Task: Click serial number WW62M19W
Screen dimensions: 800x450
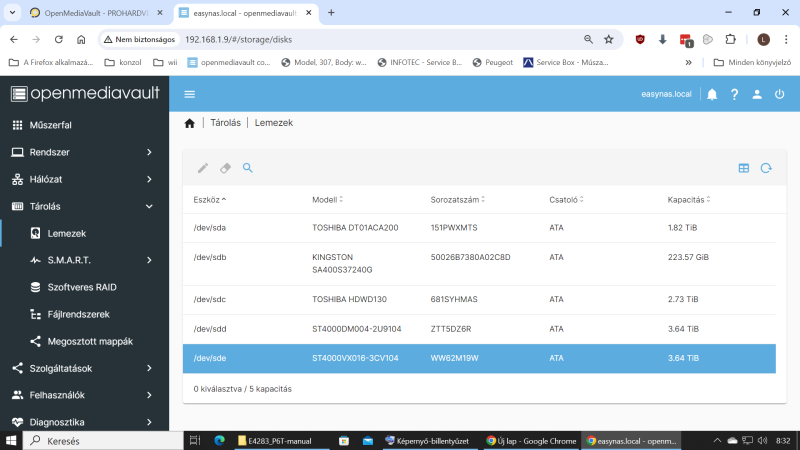Action: (x=455, y=358)
